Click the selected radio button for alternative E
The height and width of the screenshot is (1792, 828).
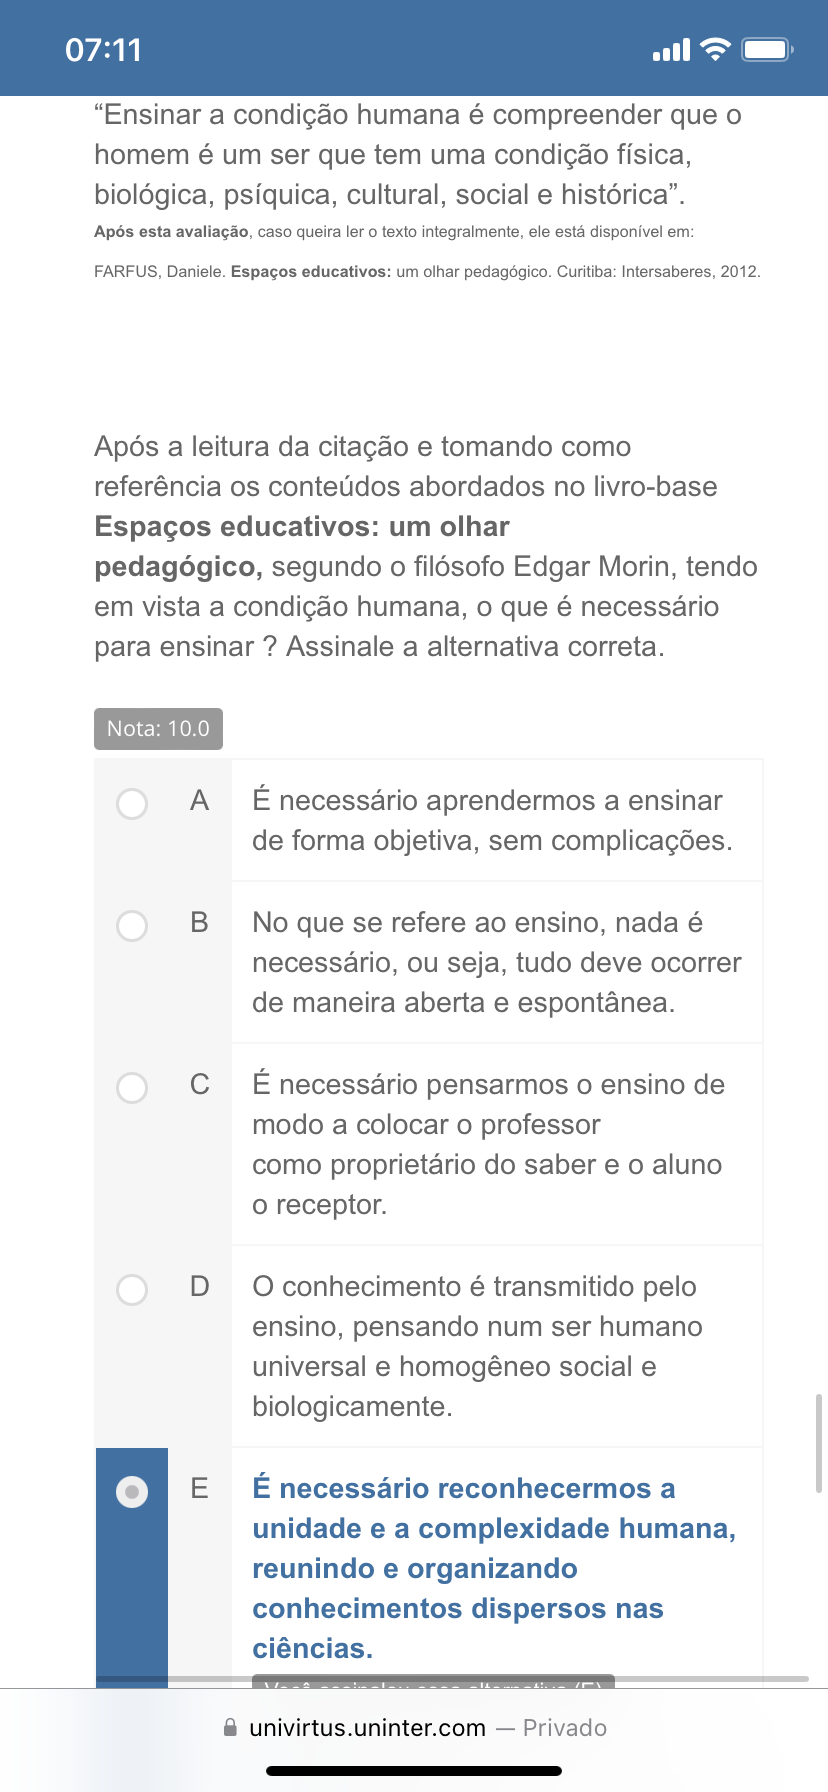point(132,1492)
